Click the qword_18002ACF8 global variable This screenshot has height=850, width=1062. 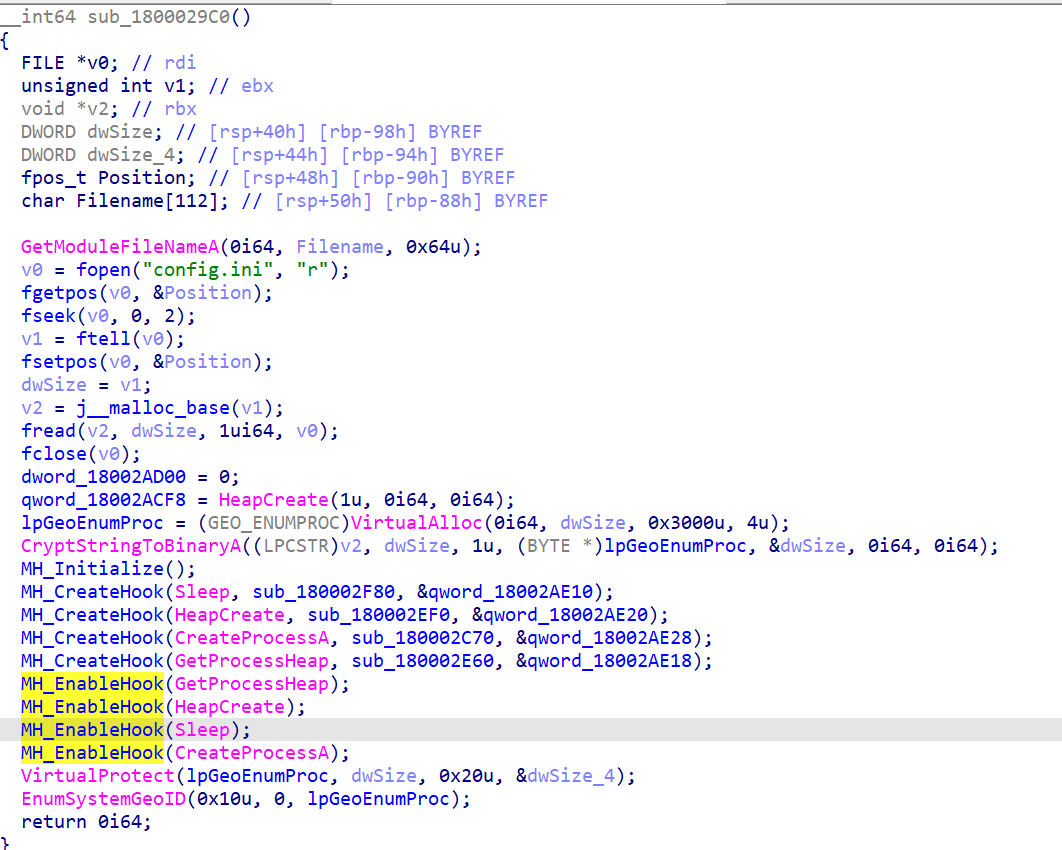point(103,500)
